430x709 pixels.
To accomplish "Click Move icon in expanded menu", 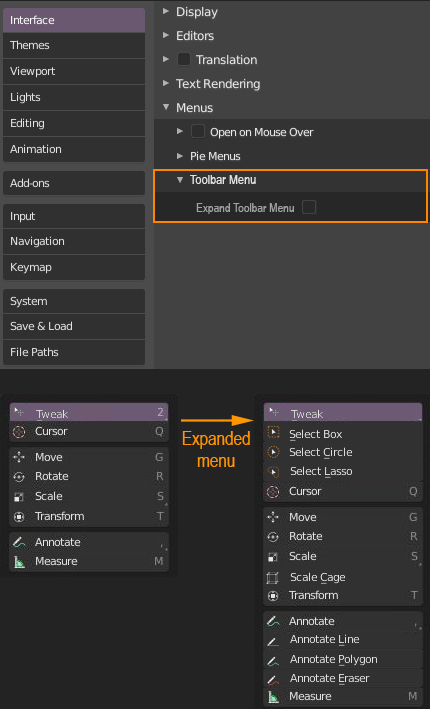I will (273, 517).
